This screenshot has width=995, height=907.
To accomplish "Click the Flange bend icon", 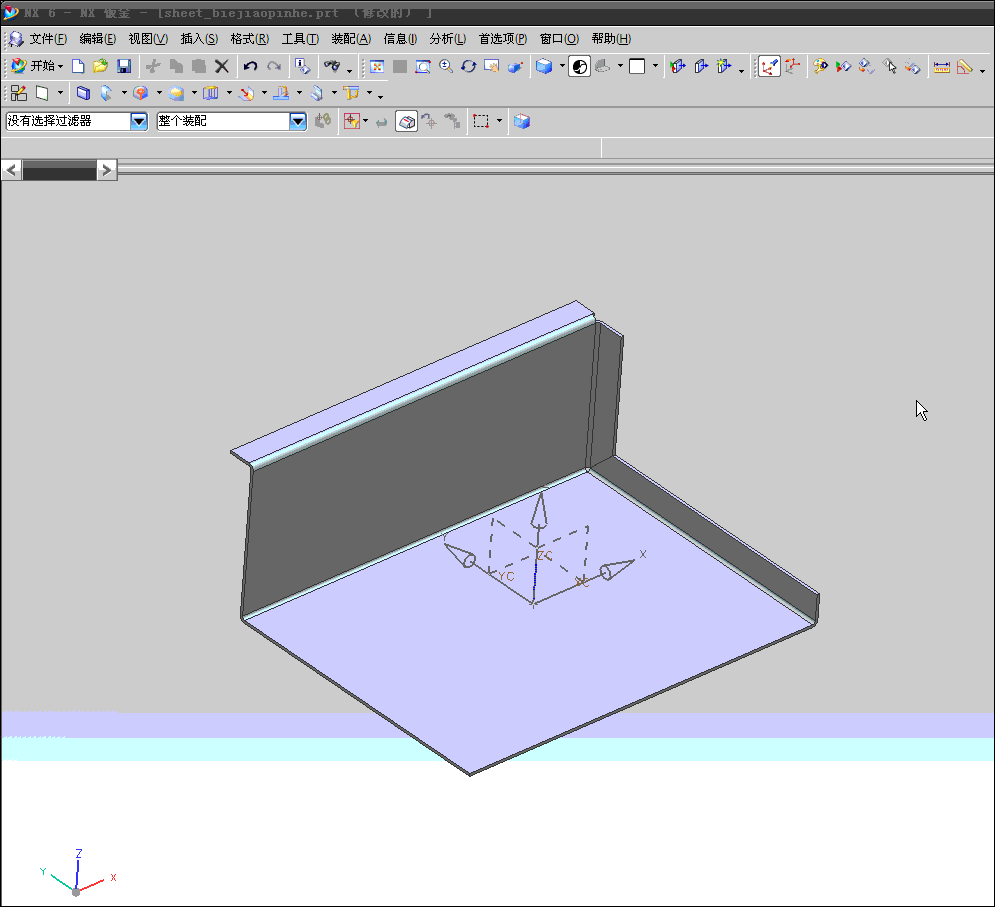I will pyautogui.click(x=107, y=93).
